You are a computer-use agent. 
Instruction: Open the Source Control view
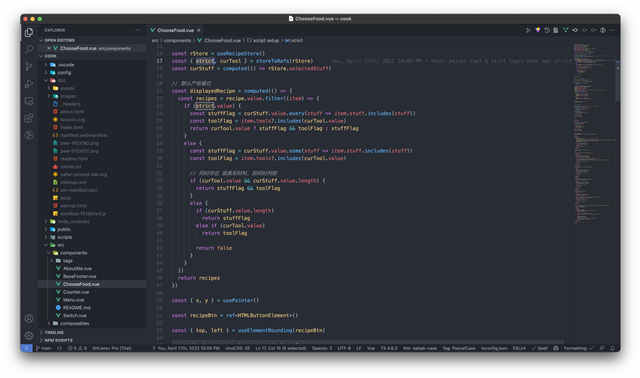click(29, 67)
